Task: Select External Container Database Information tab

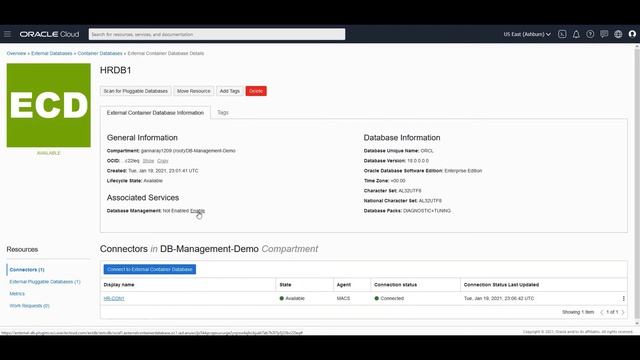Action: pyautogui.click(x=155, y=113)
